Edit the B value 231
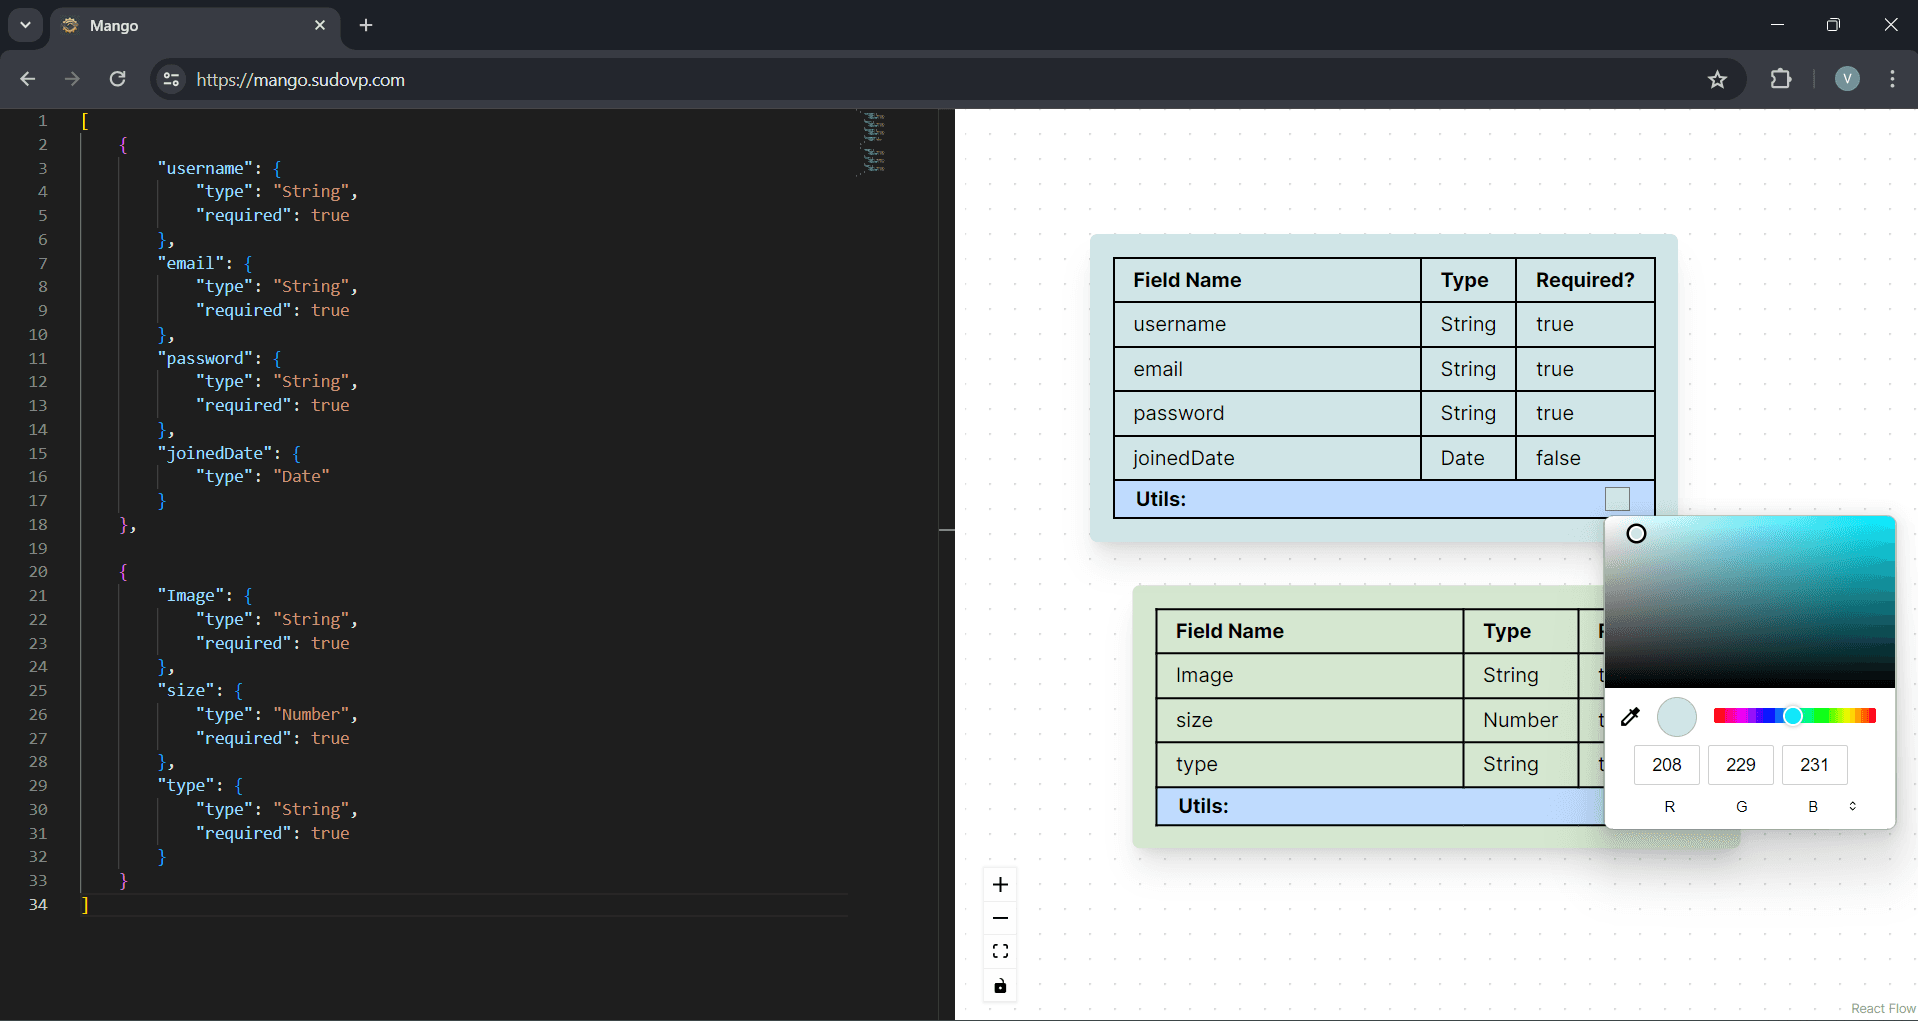This screenshot has width=1918, height=1021. click(x=1814, y=765)
